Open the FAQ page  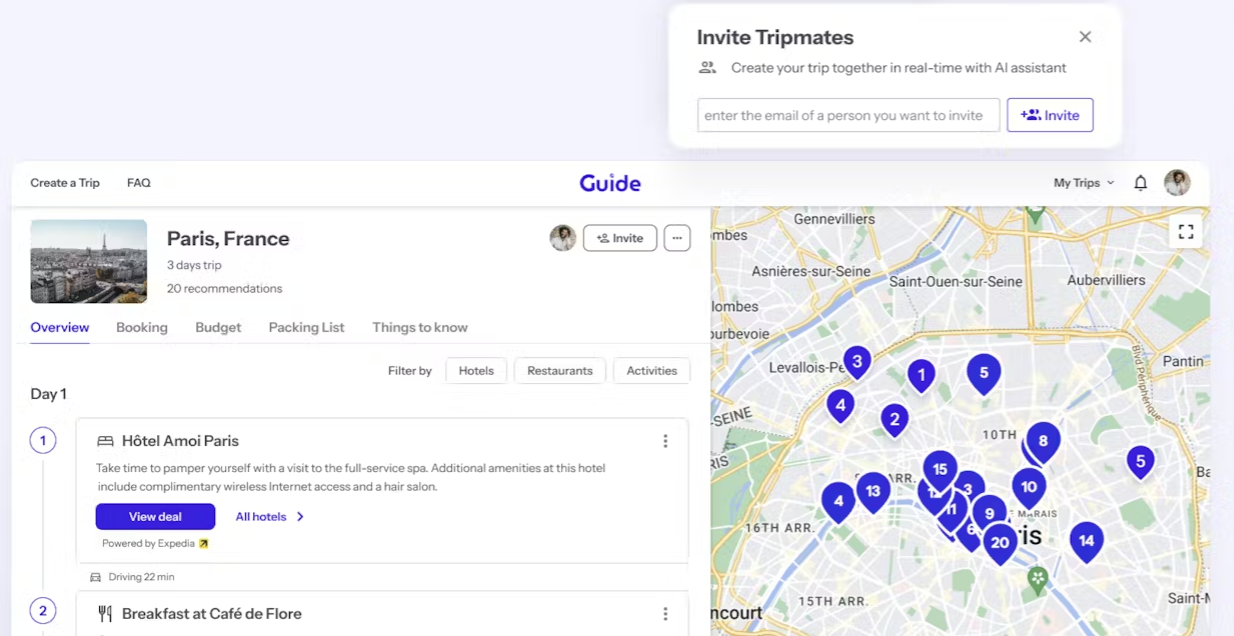pos(139,183)
